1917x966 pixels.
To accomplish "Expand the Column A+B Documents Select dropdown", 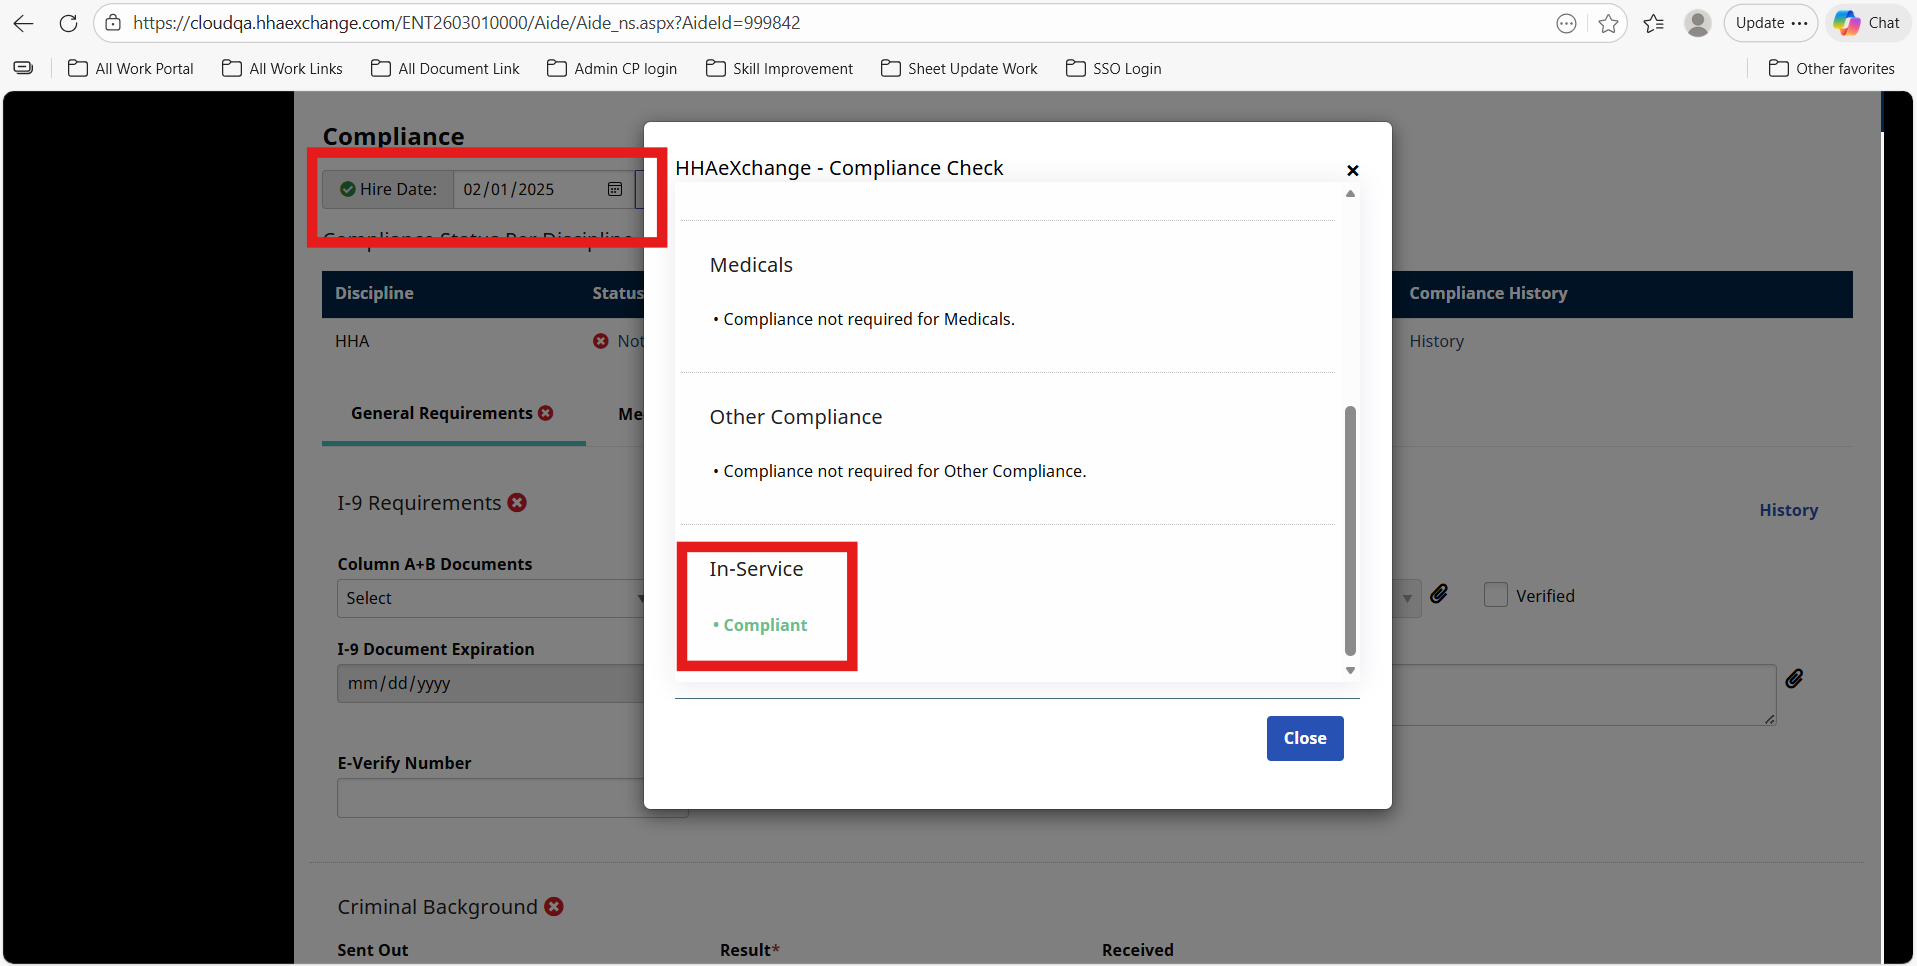I will coord(490,598).
